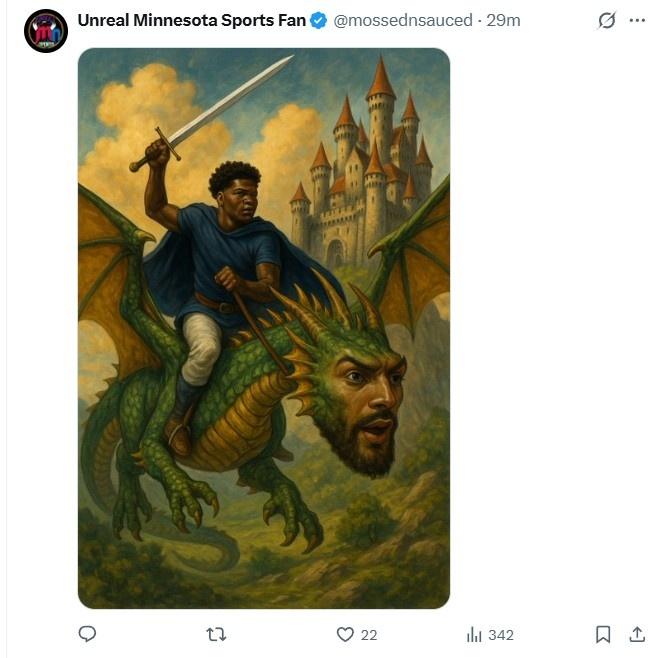Screen dimensions: 662x658
Task: Open the Unreal Minnesota Sports Fan profile name
Action: (x=191, y=20)
